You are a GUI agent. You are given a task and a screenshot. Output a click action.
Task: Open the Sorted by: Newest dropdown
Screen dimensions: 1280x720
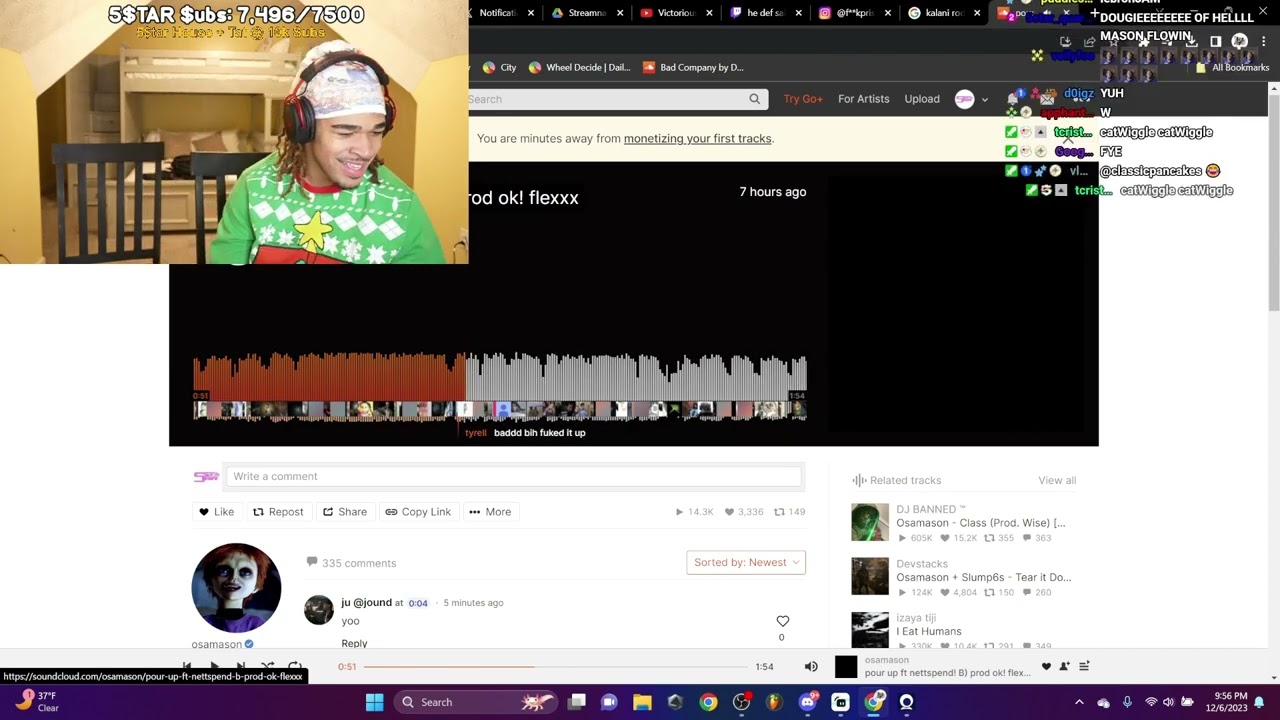pyautogui.click(x=746, y=562)
